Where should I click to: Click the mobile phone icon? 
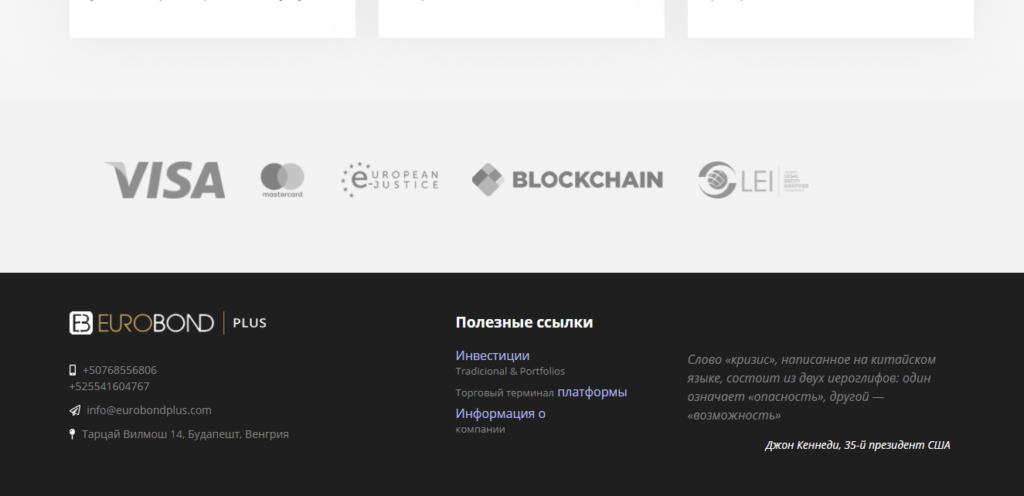72,370
